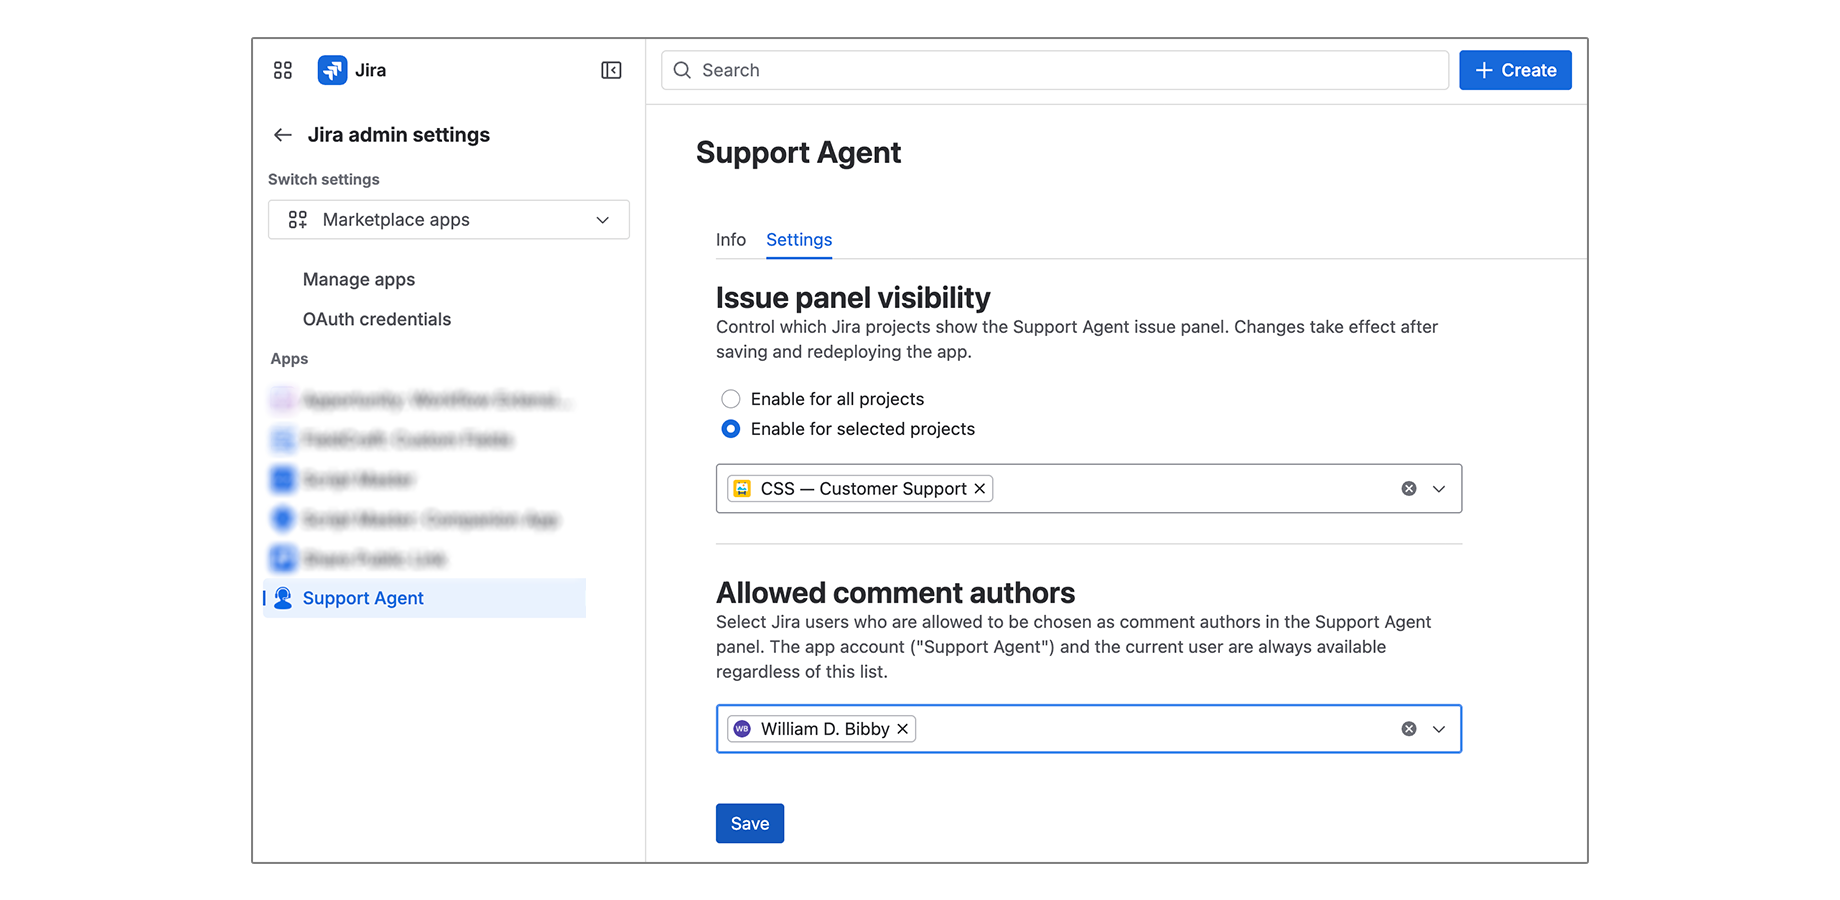Select Support Agent in the Apps list

[x=425, y=598]
